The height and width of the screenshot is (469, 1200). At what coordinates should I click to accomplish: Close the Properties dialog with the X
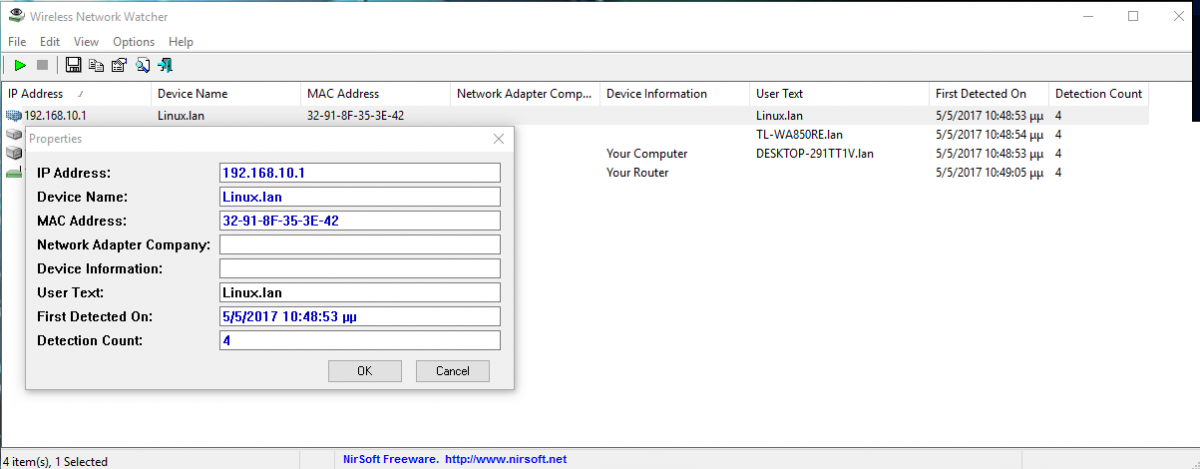(498, 139)
